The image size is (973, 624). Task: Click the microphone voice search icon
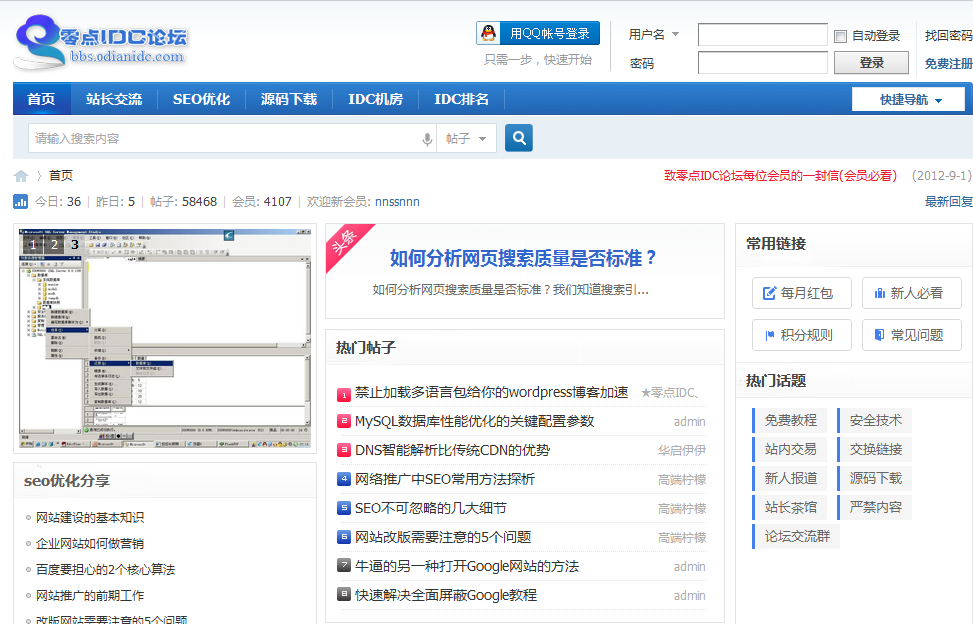pyautogui.click(x=427, y=139)
